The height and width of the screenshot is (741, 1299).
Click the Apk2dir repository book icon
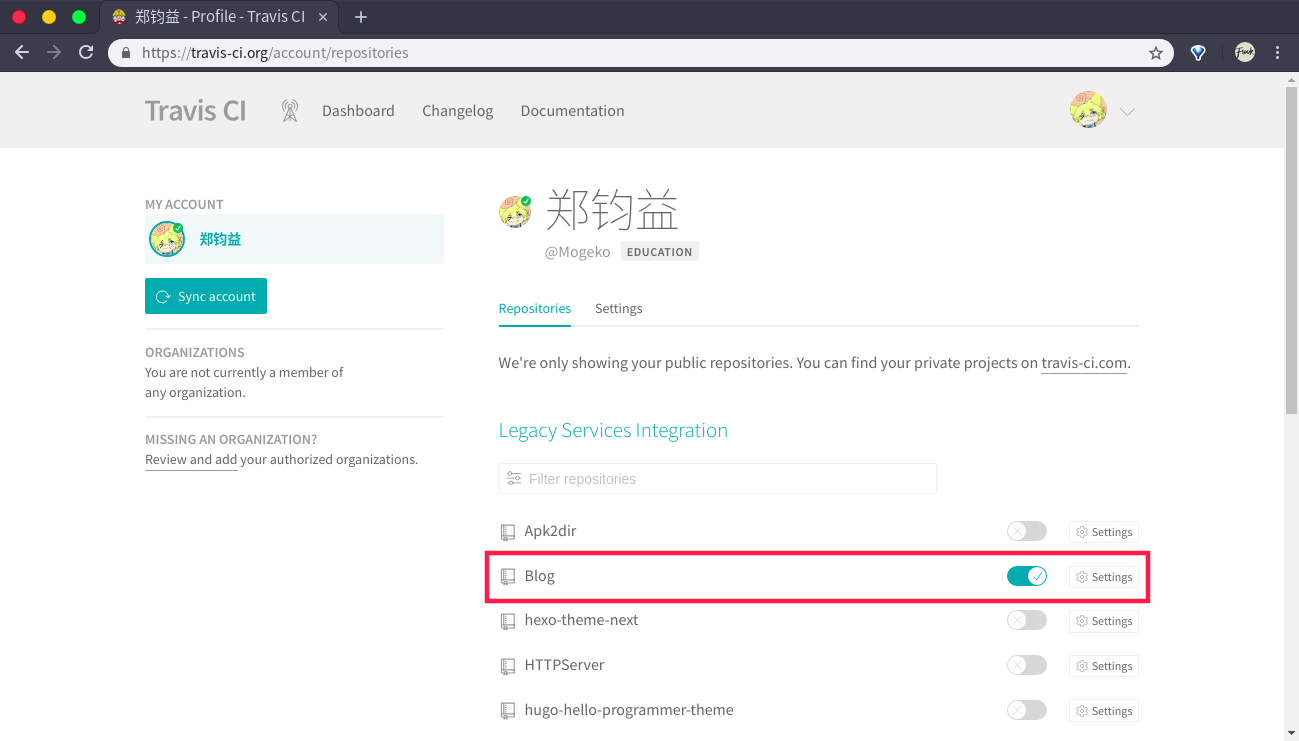pyautogui.click(x=508, y=532)
